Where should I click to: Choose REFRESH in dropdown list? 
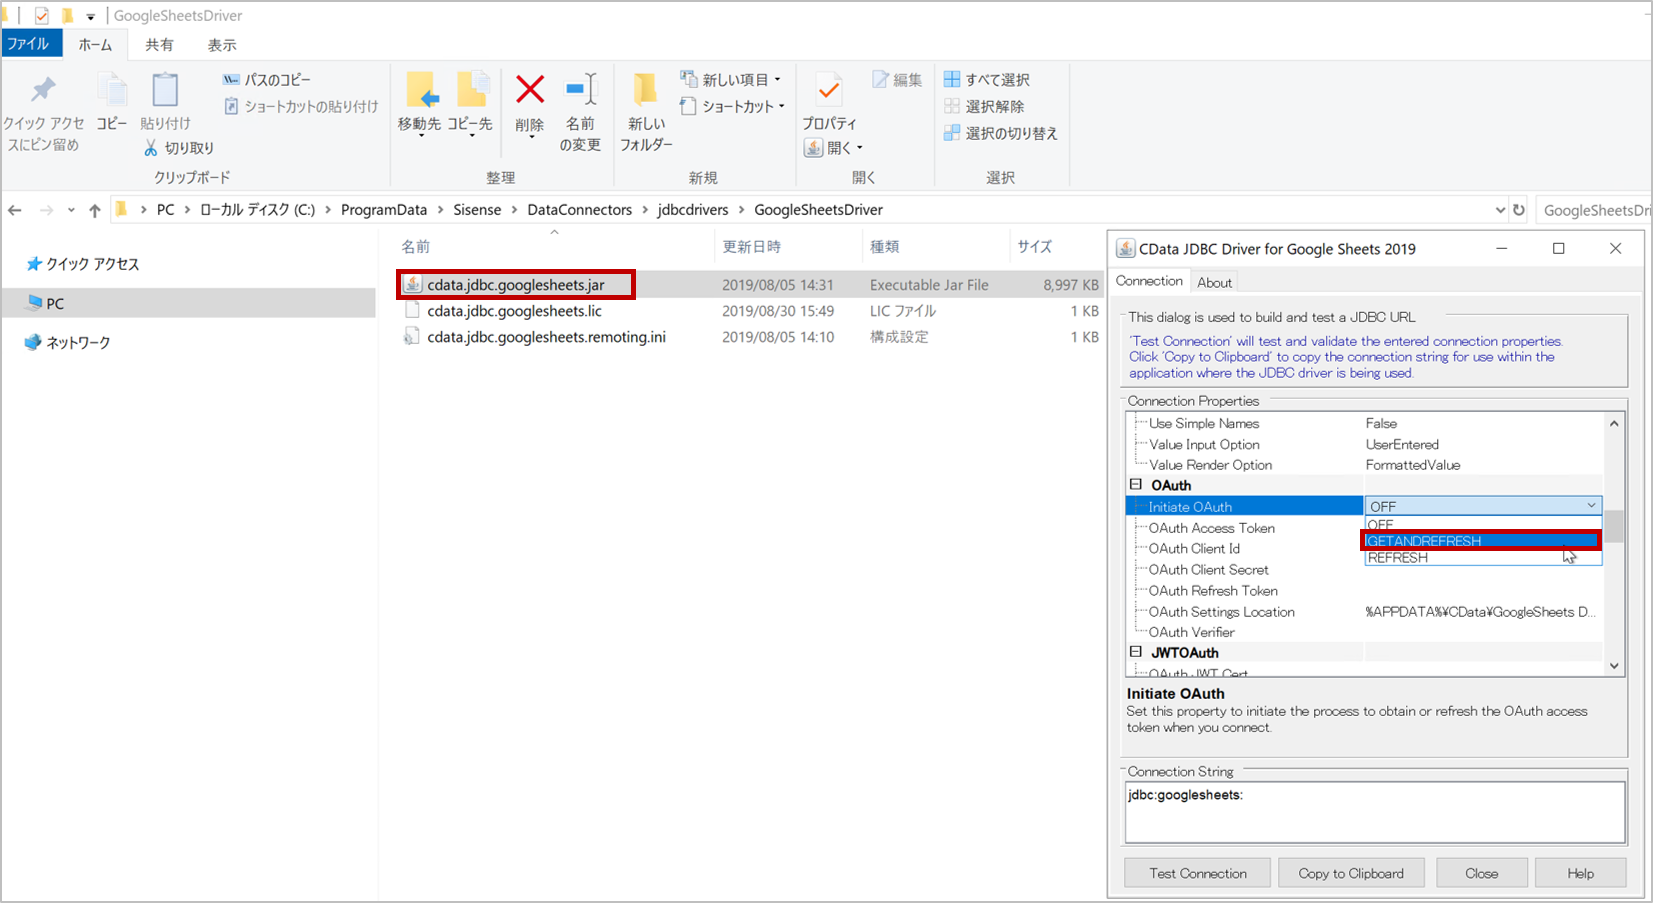(x=1483, y=558)
